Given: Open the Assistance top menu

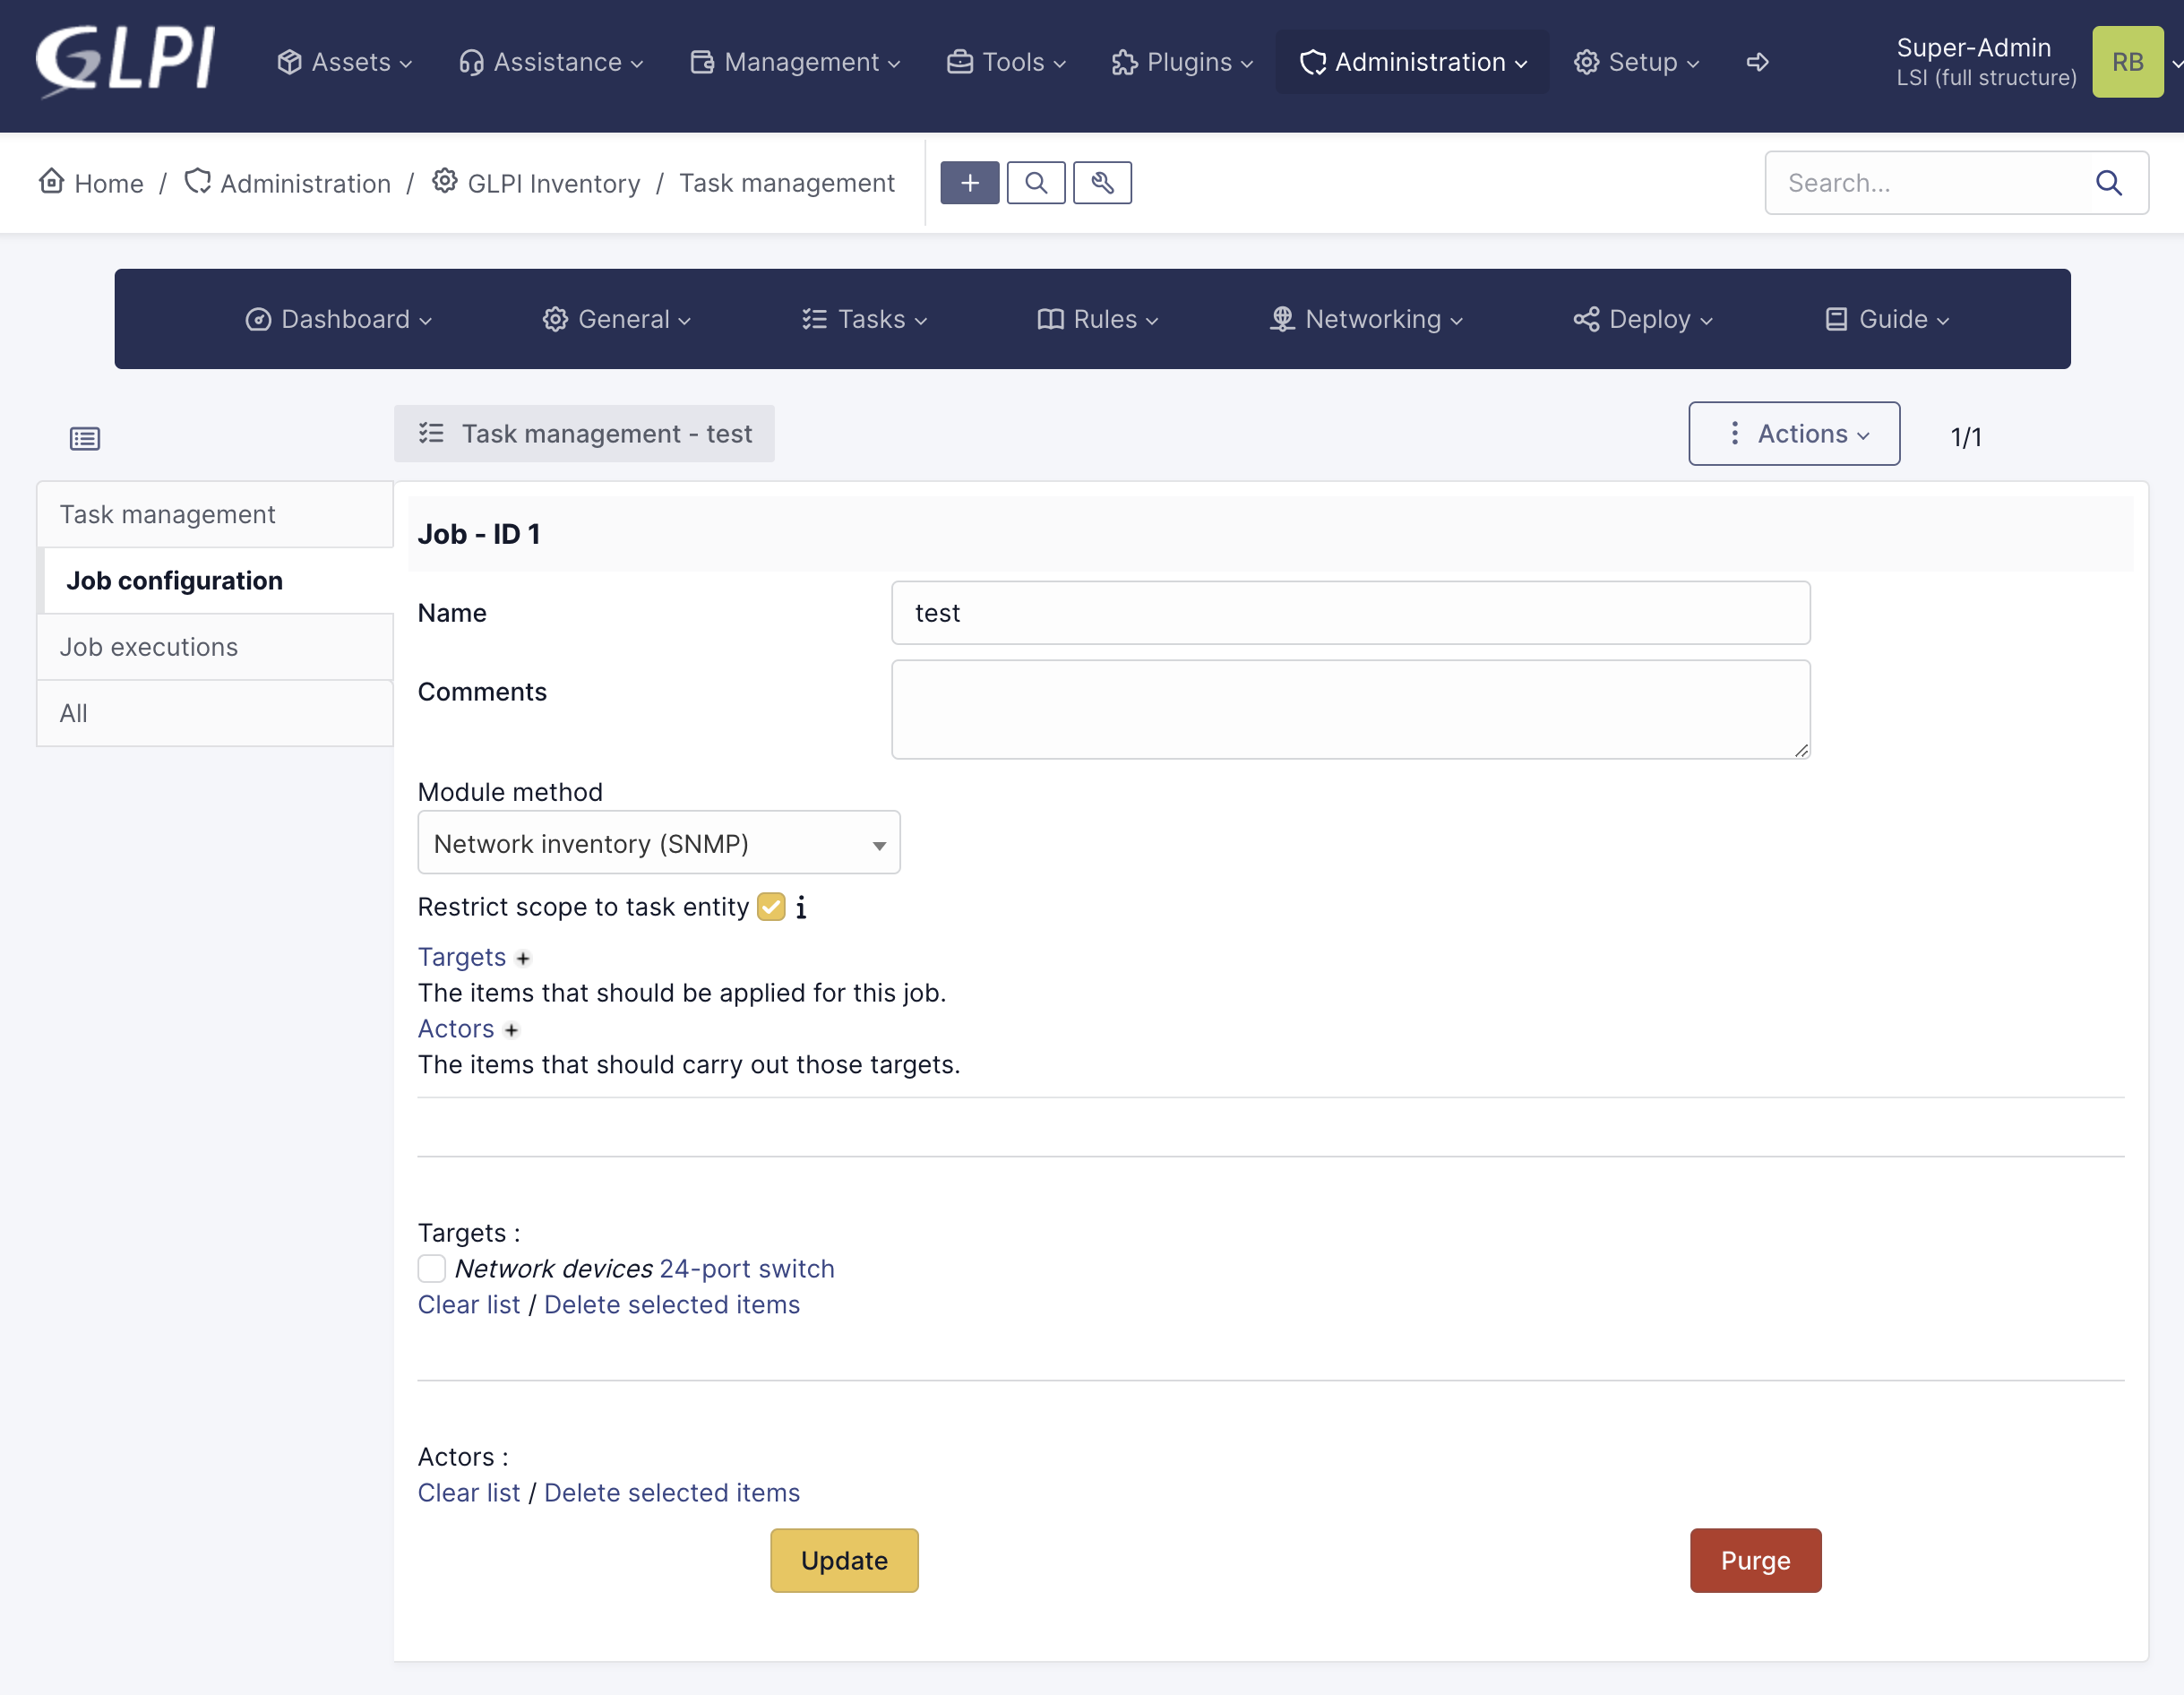Looking at the screenshot, I should 551,62.
